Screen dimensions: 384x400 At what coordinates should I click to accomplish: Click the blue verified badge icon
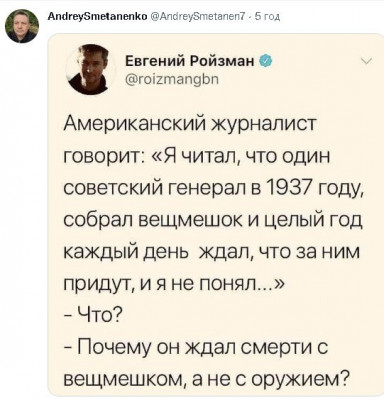click(x=267, y=61)
